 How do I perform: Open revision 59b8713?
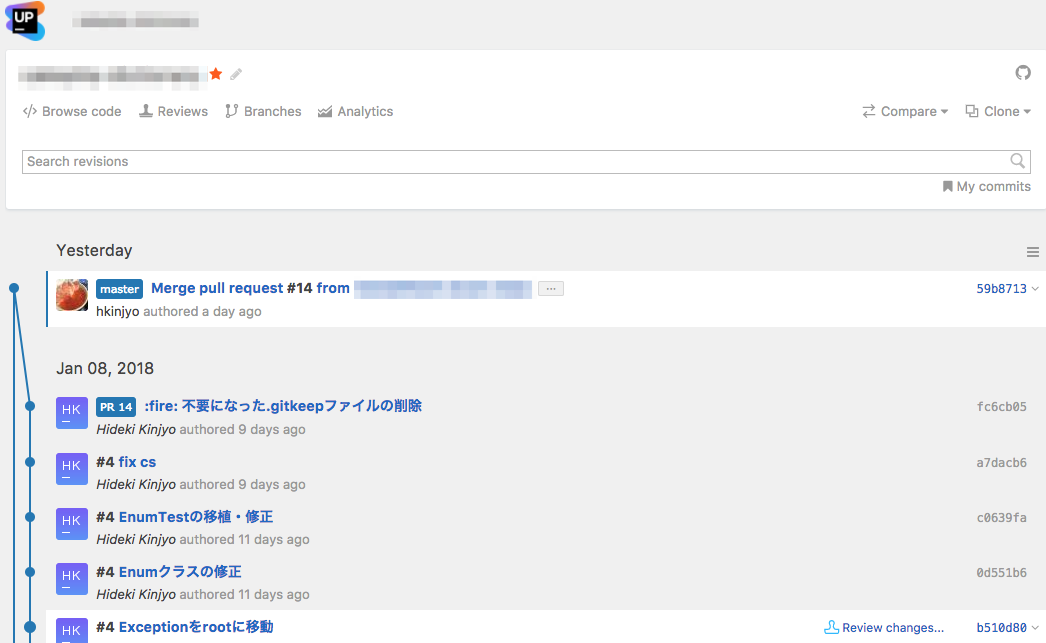1001,289
